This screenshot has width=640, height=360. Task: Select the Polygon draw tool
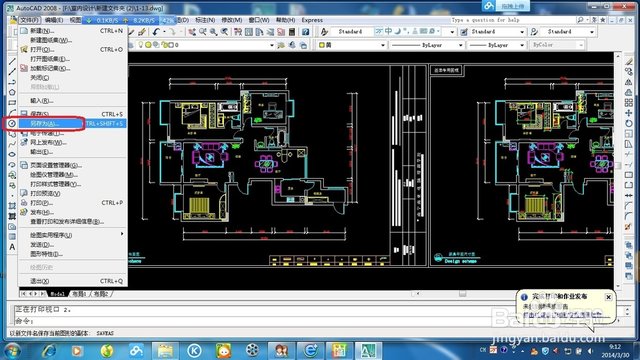[x=12, y=92]
